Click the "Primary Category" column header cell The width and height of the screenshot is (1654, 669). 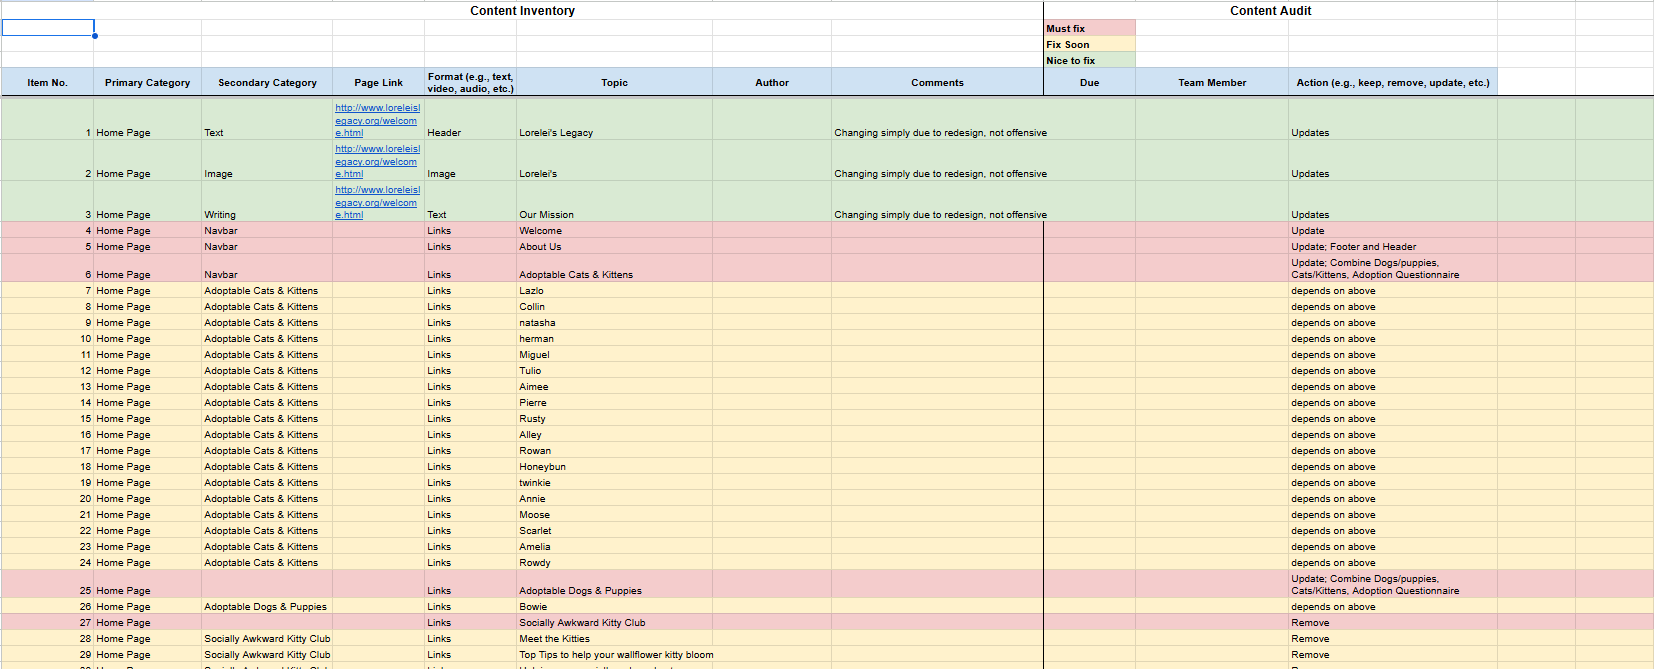[x=147, y=82]
